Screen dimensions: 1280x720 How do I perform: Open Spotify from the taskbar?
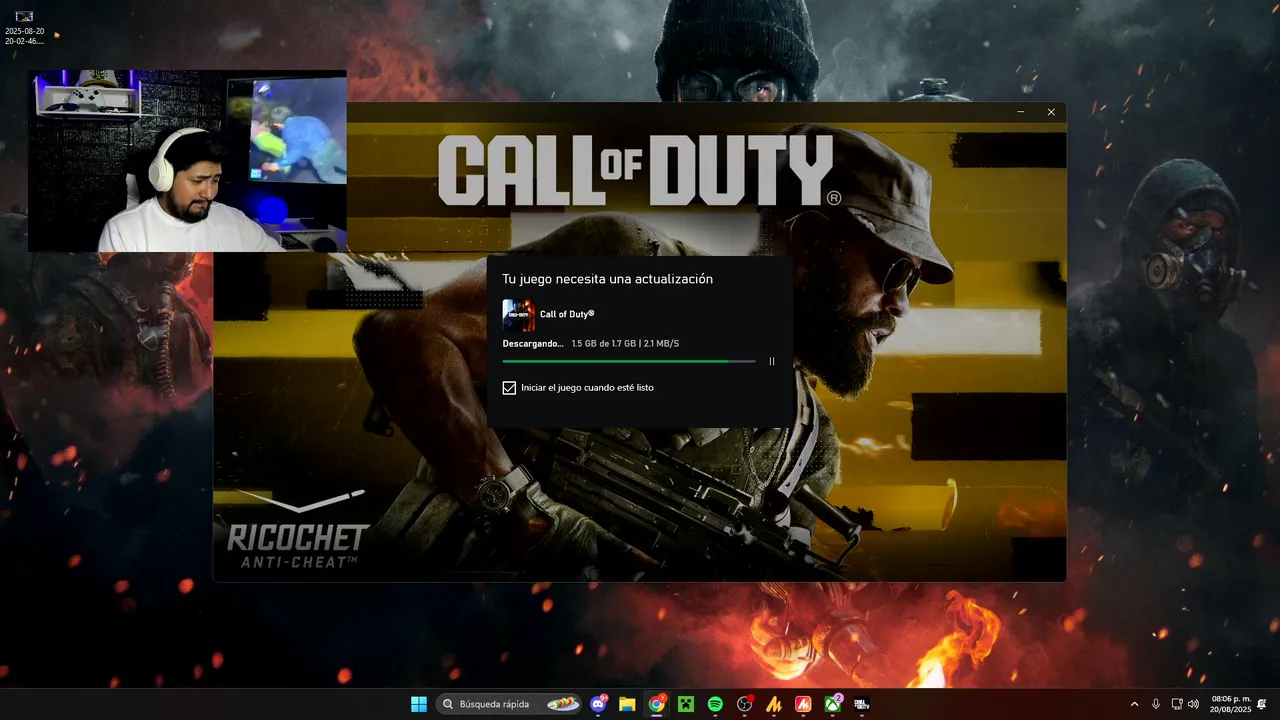(715, 704)
